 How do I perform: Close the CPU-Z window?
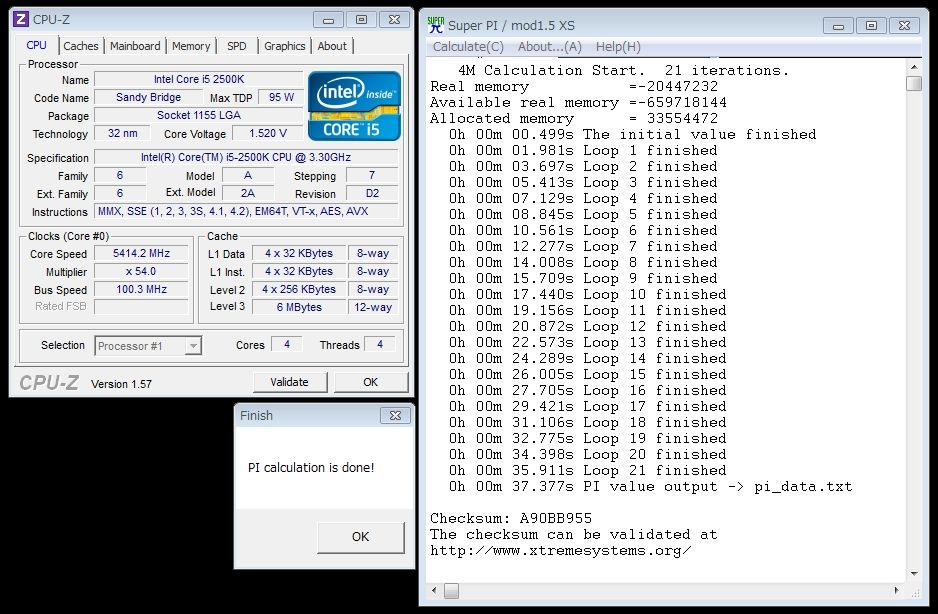pyautogui.click(x=394, y=20)
